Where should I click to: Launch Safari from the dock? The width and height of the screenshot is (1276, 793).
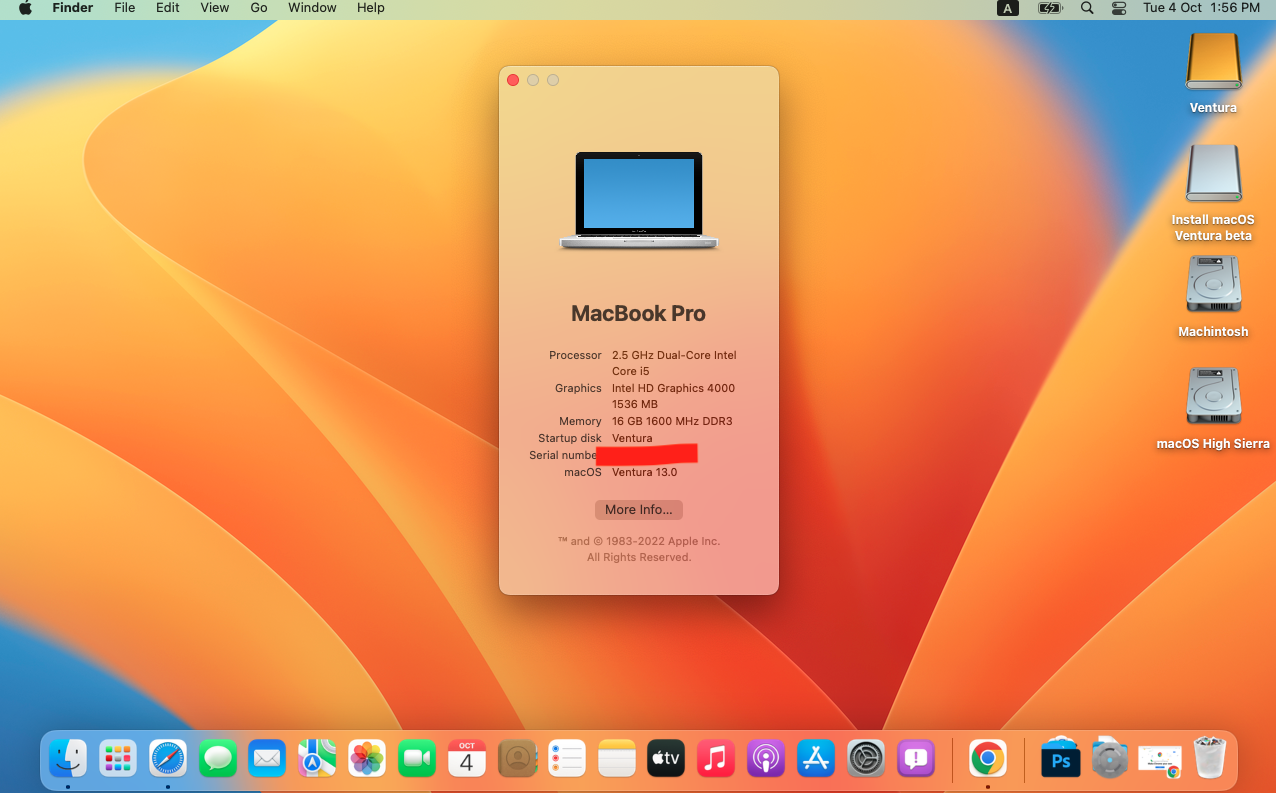pyautogui.click(x=168, y=760)
